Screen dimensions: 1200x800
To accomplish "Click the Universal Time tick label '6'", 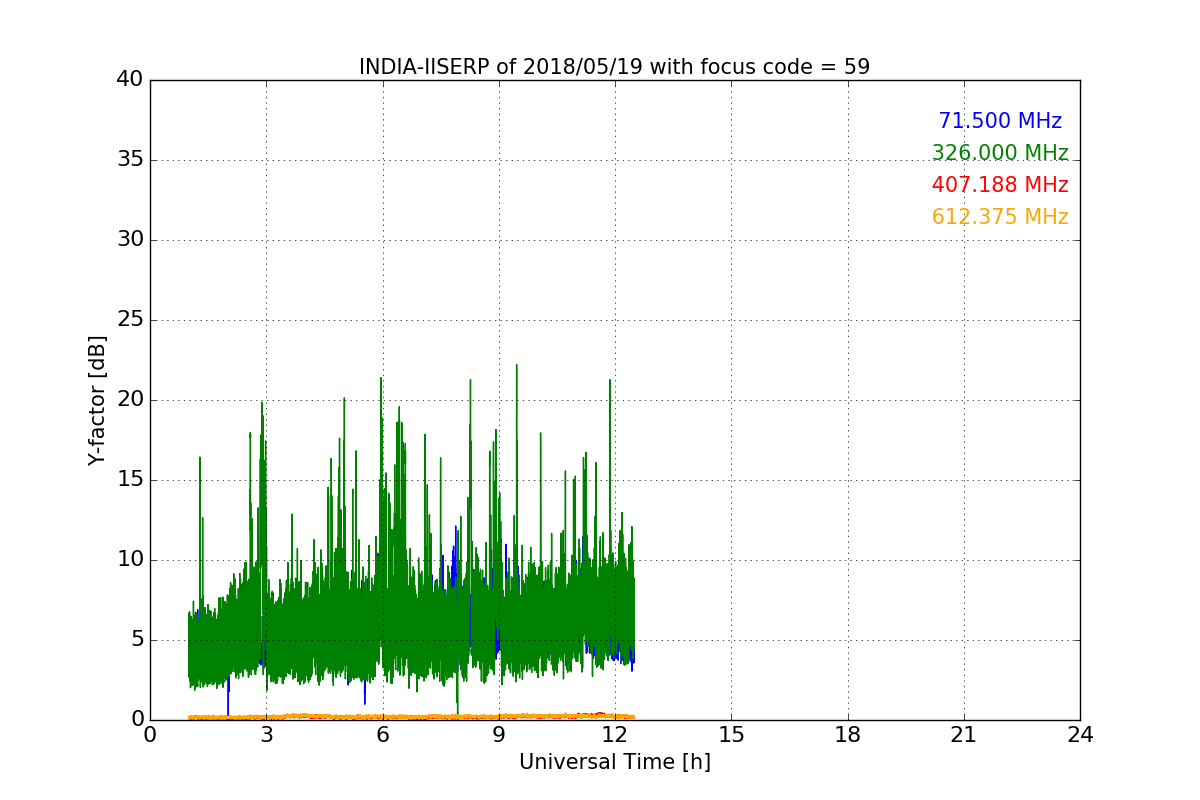I will click(x=383, y=735).
